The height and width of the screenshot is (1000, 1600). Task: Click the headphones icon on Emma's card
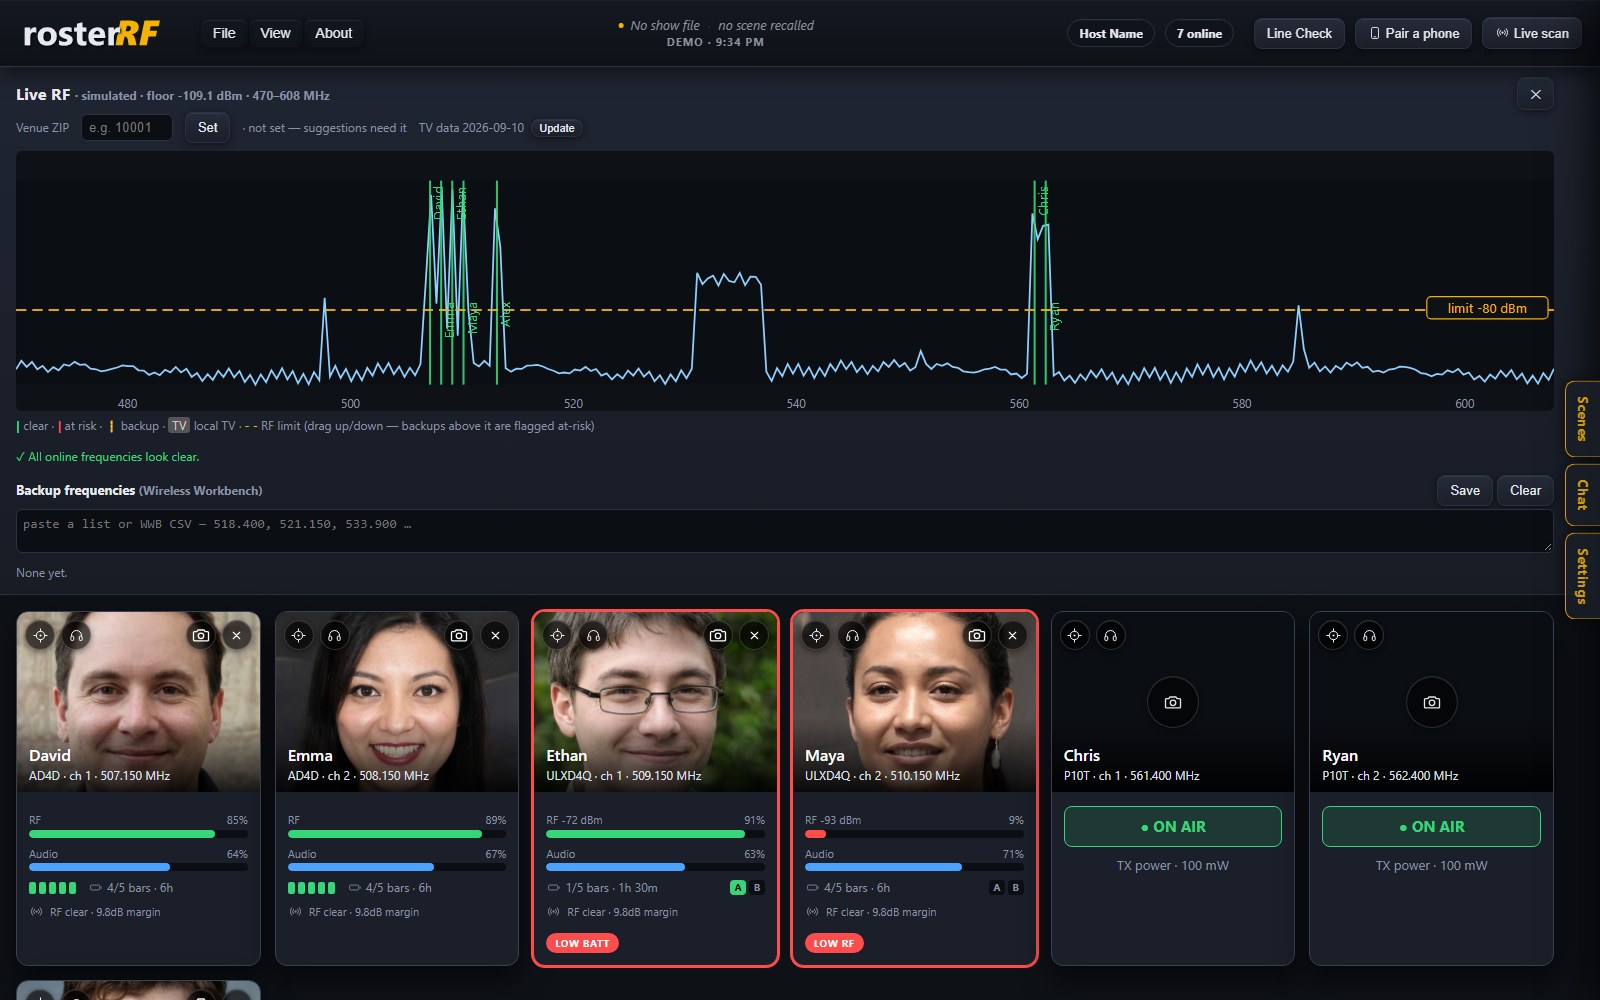tap(335, 635)
